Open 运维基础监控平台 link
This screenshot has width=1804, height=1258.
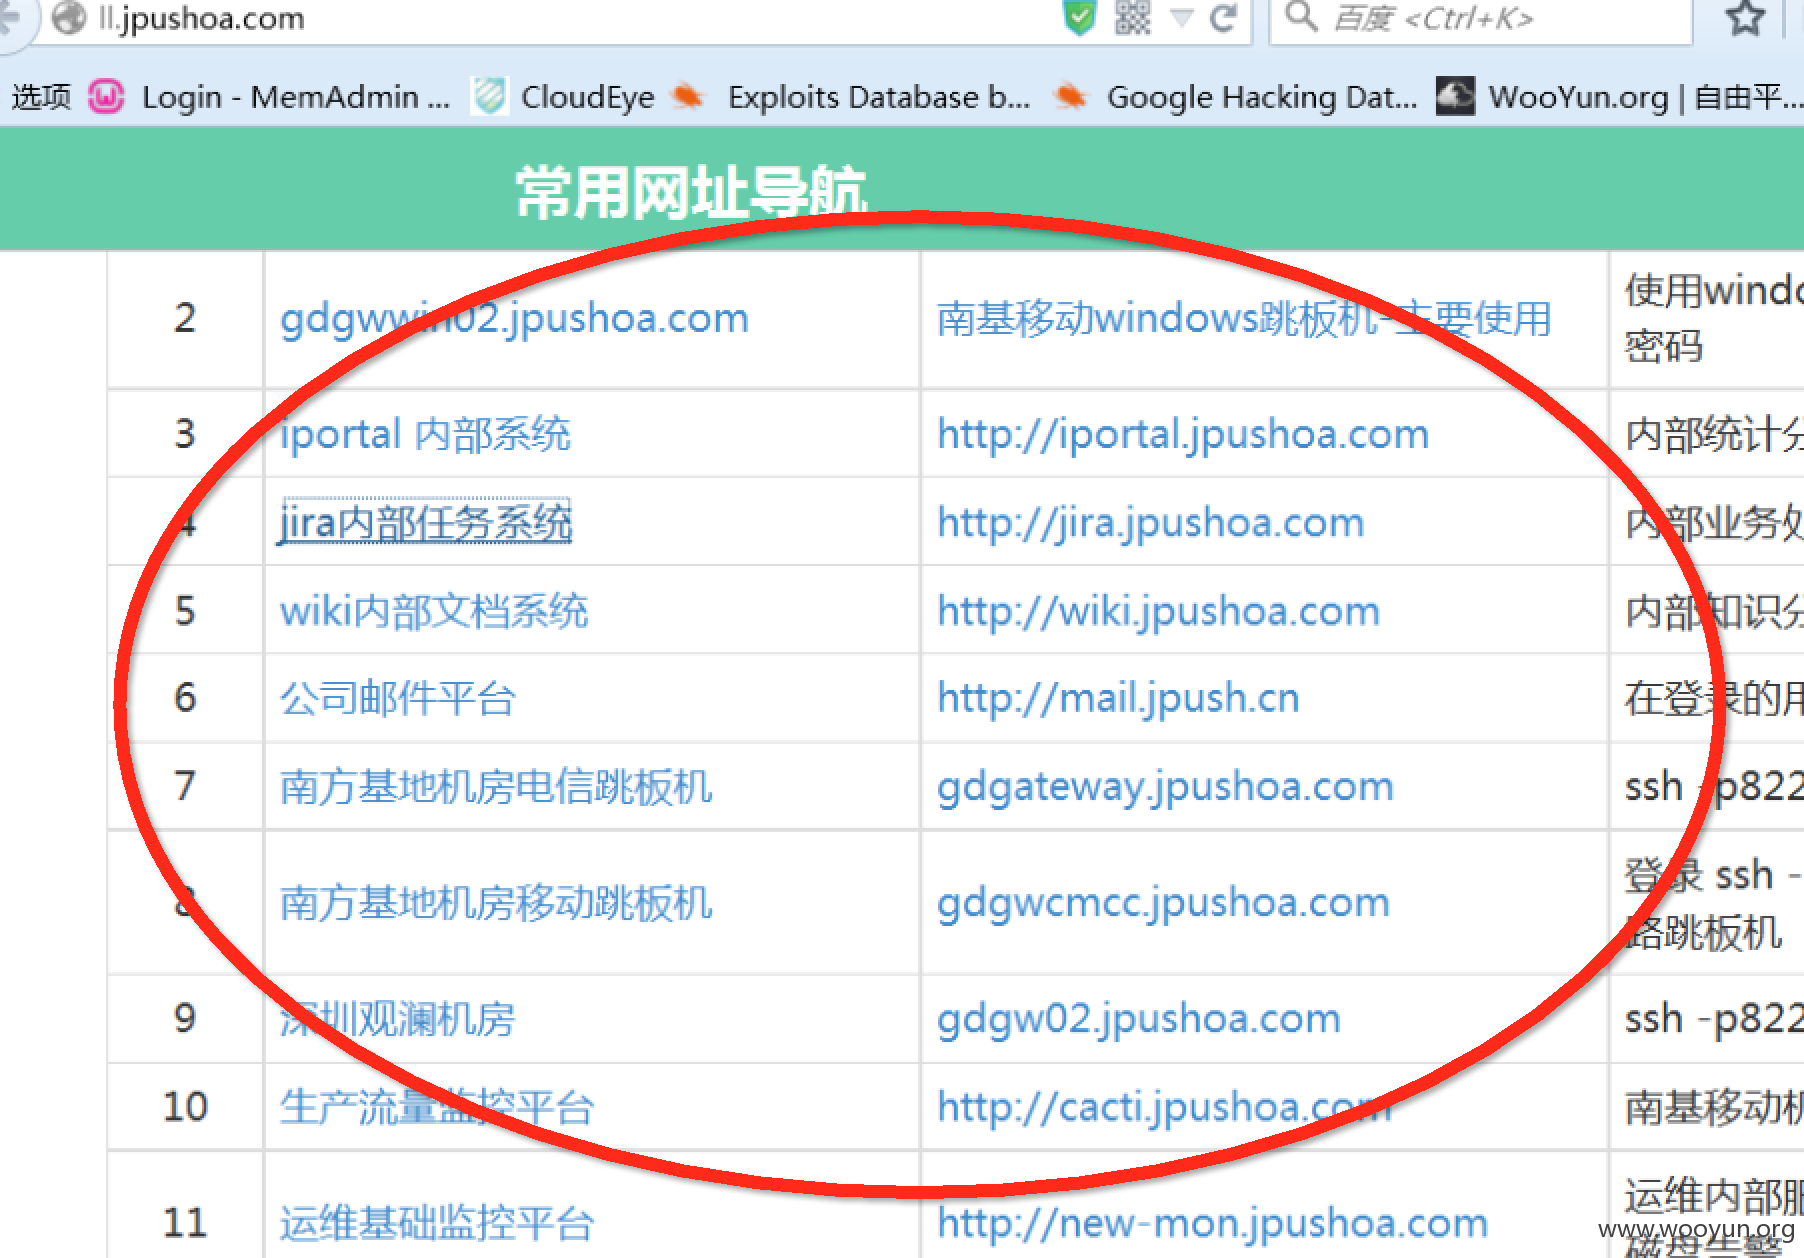click(437, 1222)
